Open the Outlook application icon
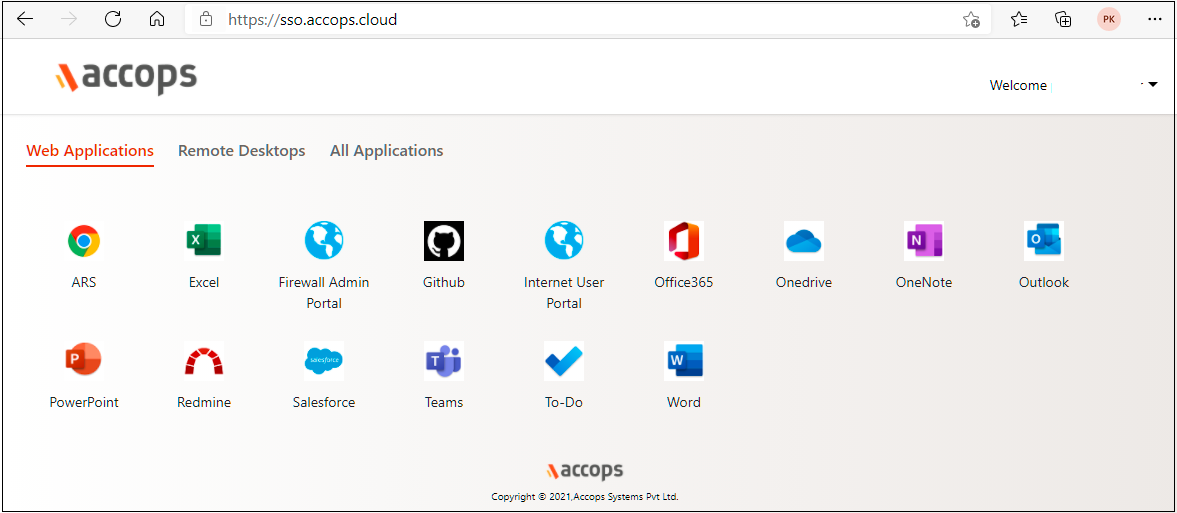 1044,241
